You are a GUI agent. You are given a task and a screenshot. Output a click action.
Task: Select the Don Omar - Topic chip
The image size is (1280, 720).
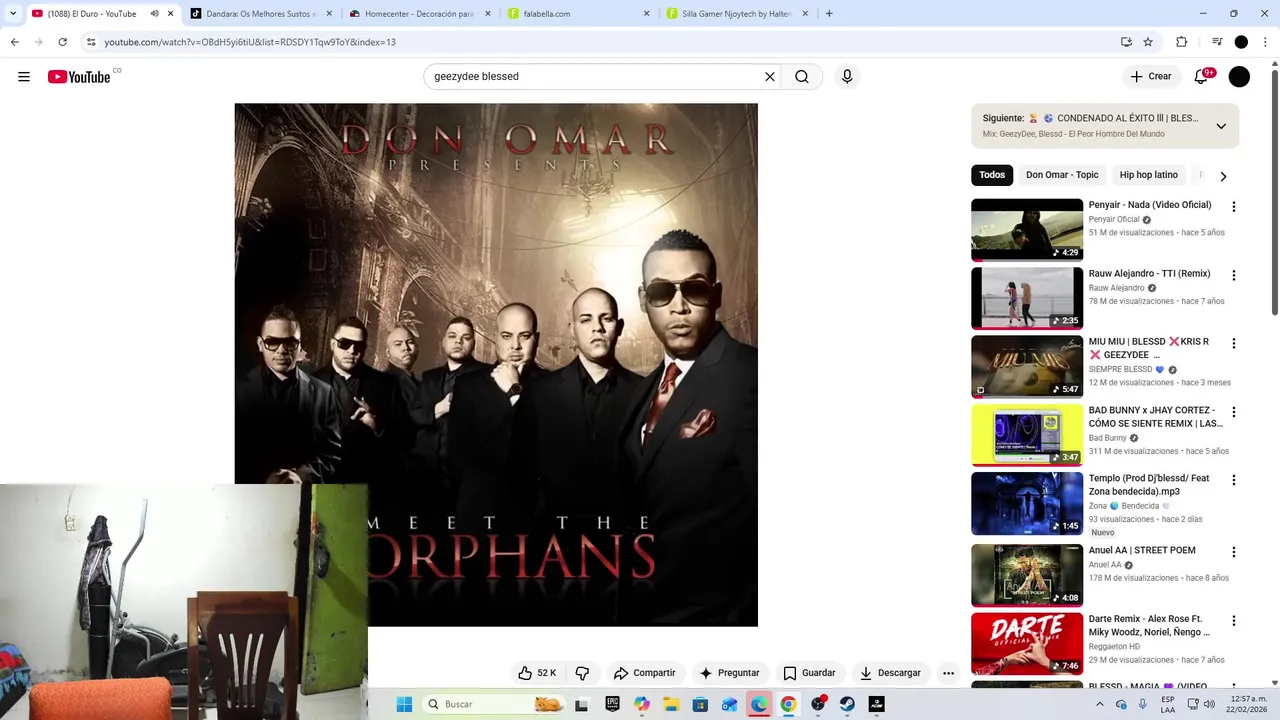pyautogui.click(x=1062, y=175)
